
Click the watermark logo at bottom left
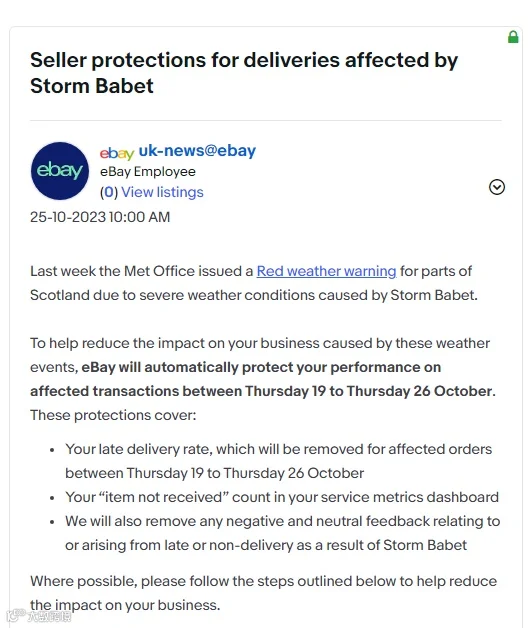tap(38, 615)
